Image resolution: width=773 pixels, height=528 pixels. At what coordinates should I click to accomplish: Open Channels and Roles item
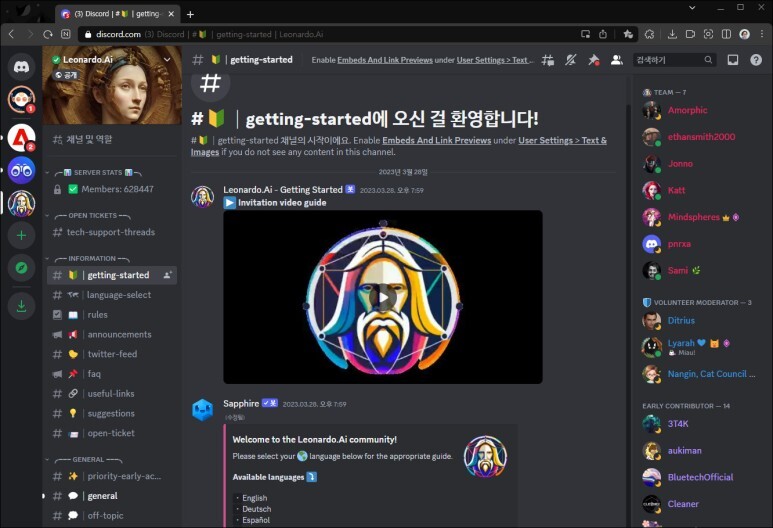pyautogui.click(x=112, y=140)
